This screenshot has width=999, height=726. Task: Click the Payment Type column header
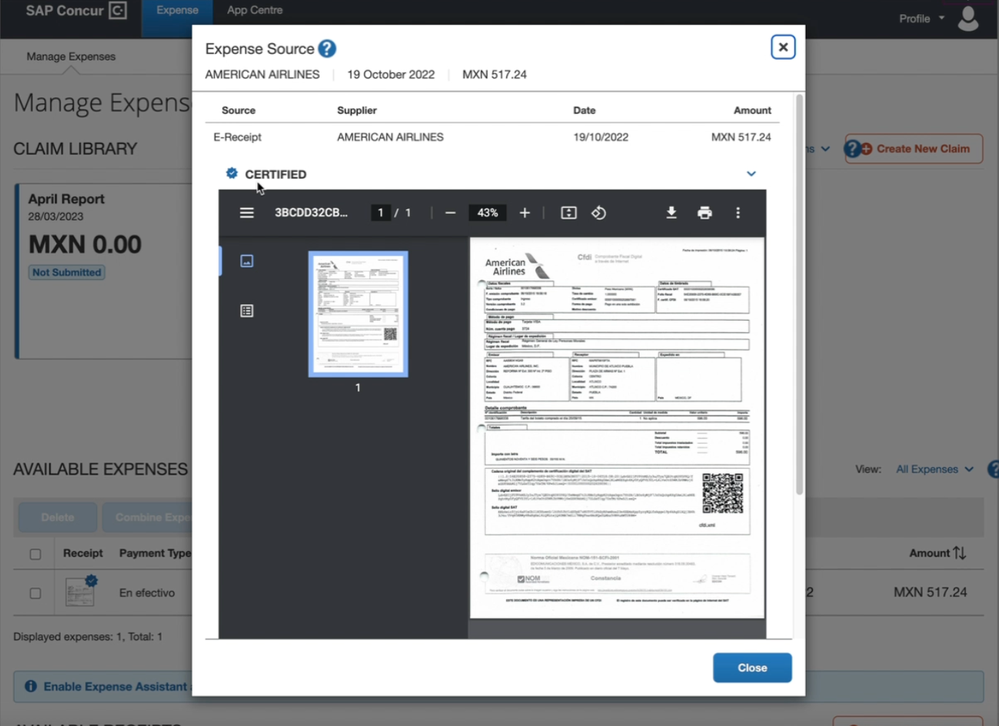(x=155, y=553)
